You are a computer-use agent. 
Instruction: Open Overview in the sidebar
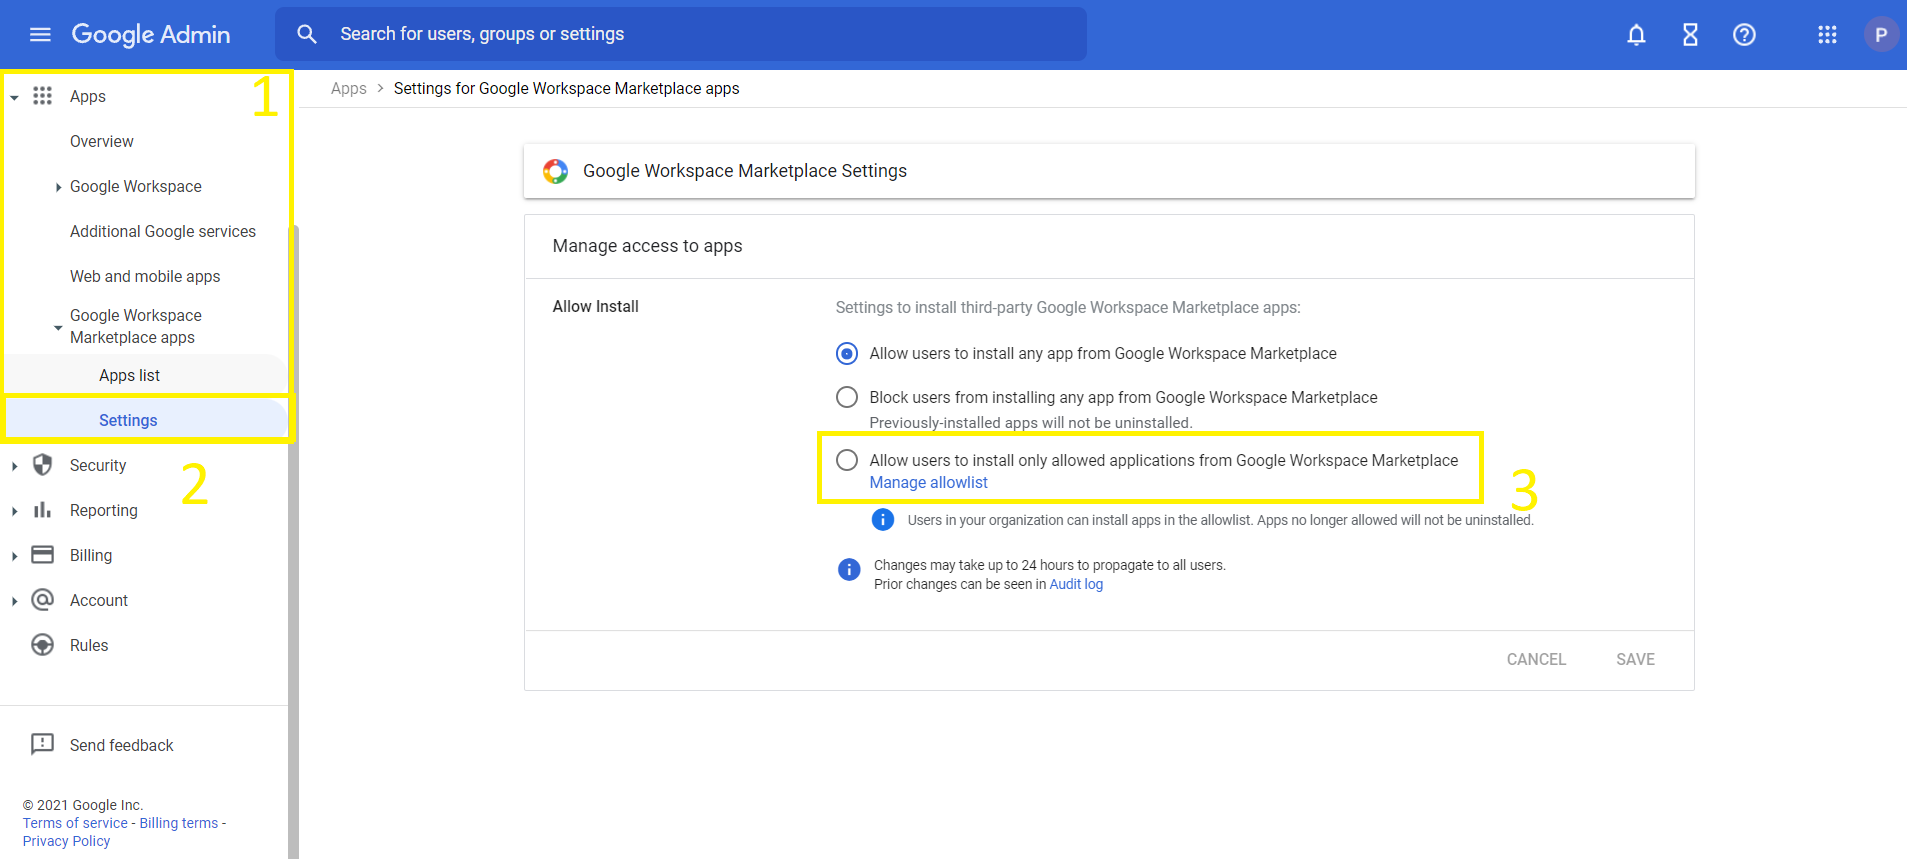point(101,141)
